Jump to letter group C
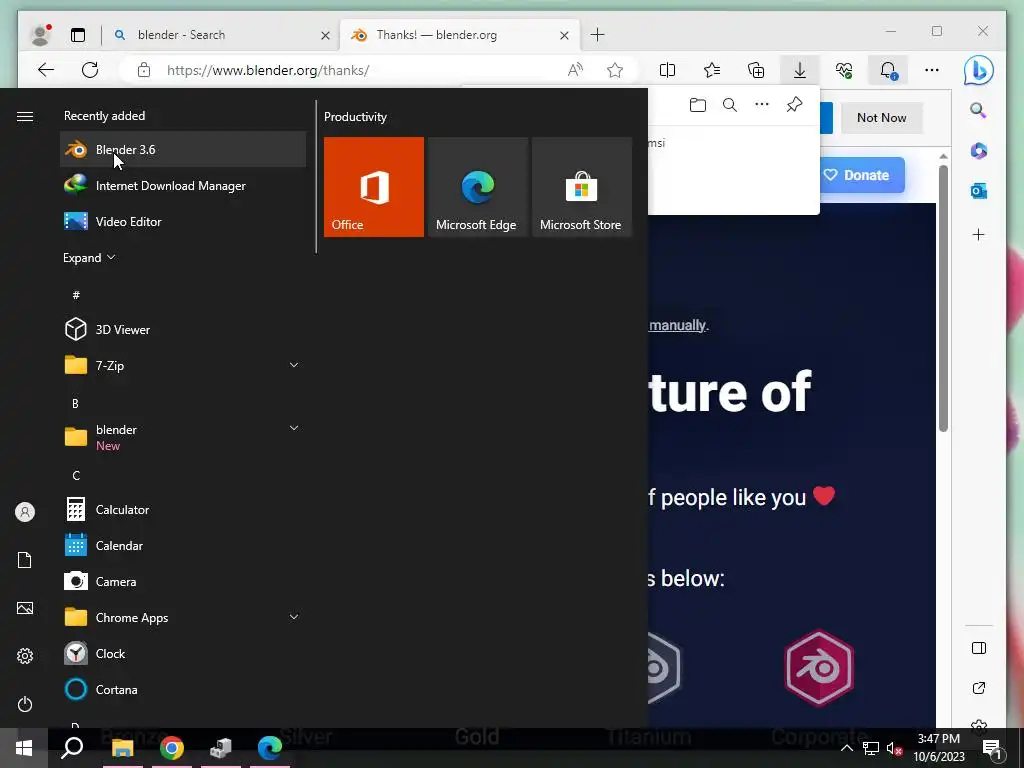 (76, 475)
